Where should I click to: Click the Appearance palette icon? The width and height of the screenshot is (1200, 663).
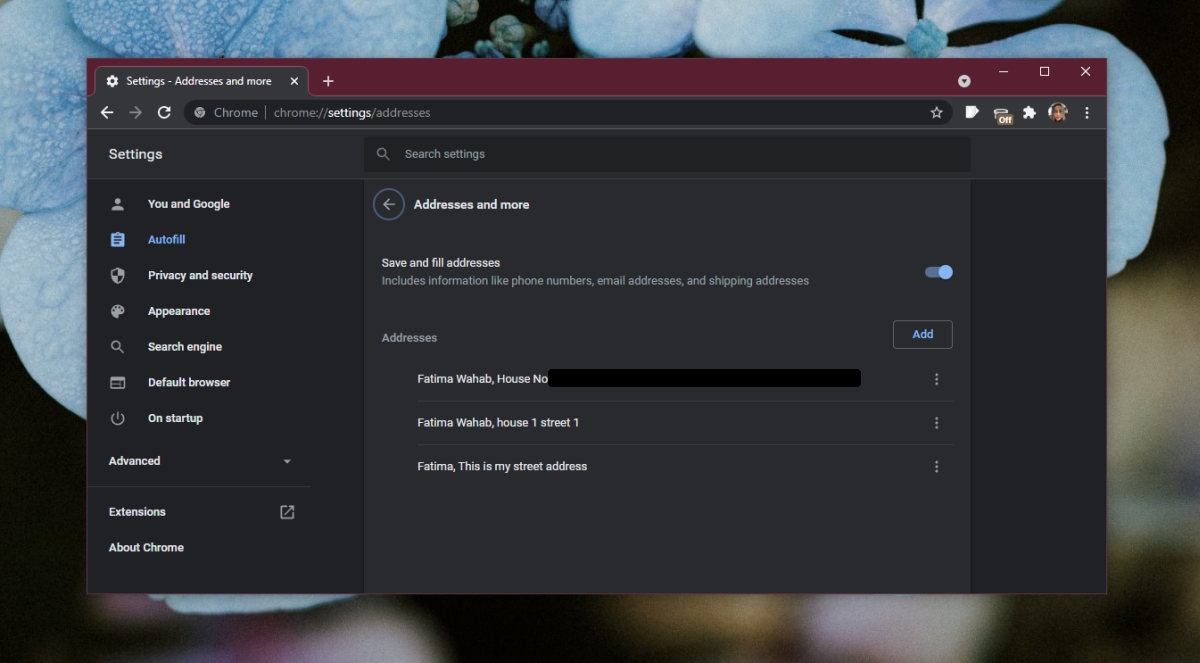[x=117, y=311]
